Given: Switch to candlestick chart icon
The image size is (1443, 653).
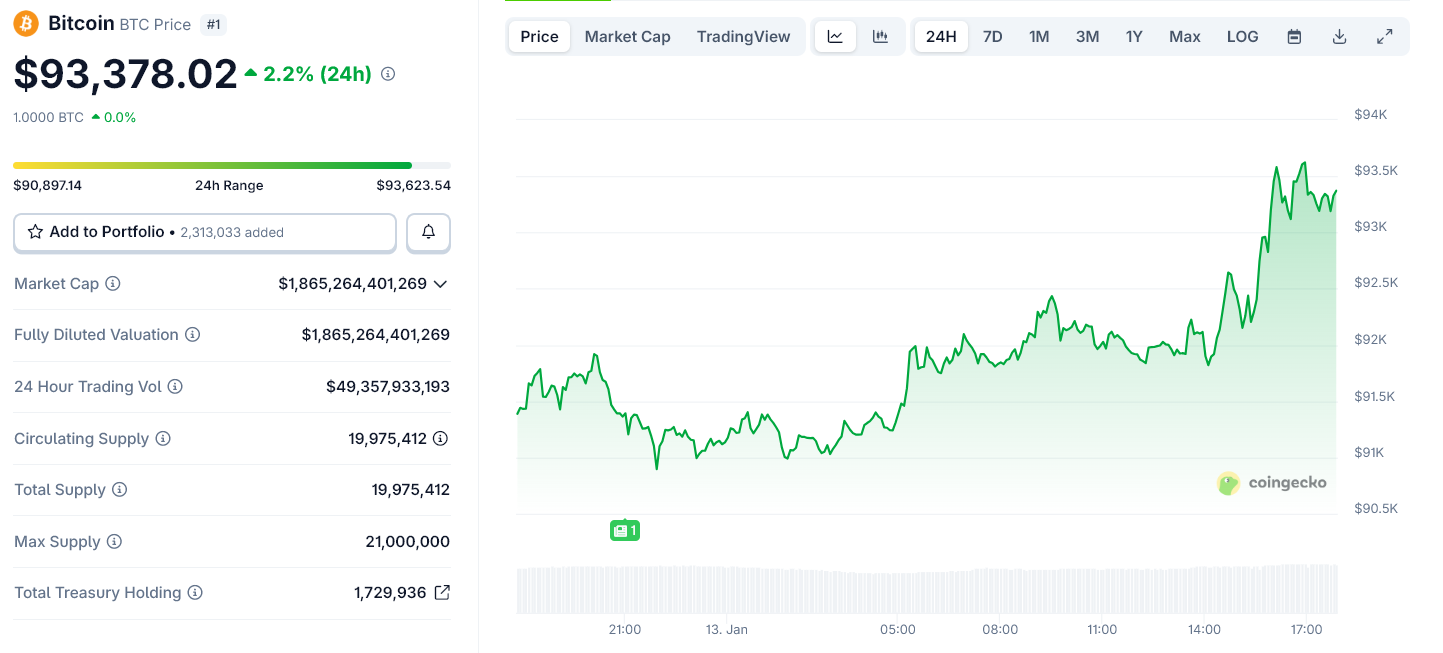Looking at the screenshot, I should tap(880, 37).
